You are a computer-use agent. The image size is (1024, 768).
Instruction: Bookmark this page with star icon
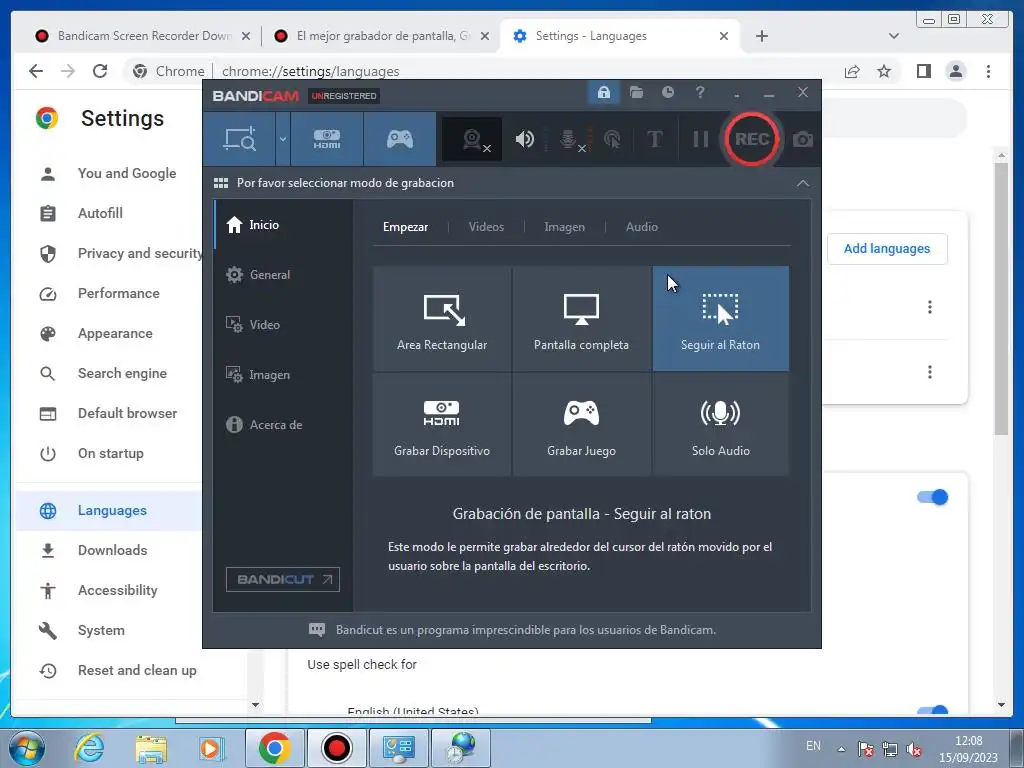click(884, 71)
